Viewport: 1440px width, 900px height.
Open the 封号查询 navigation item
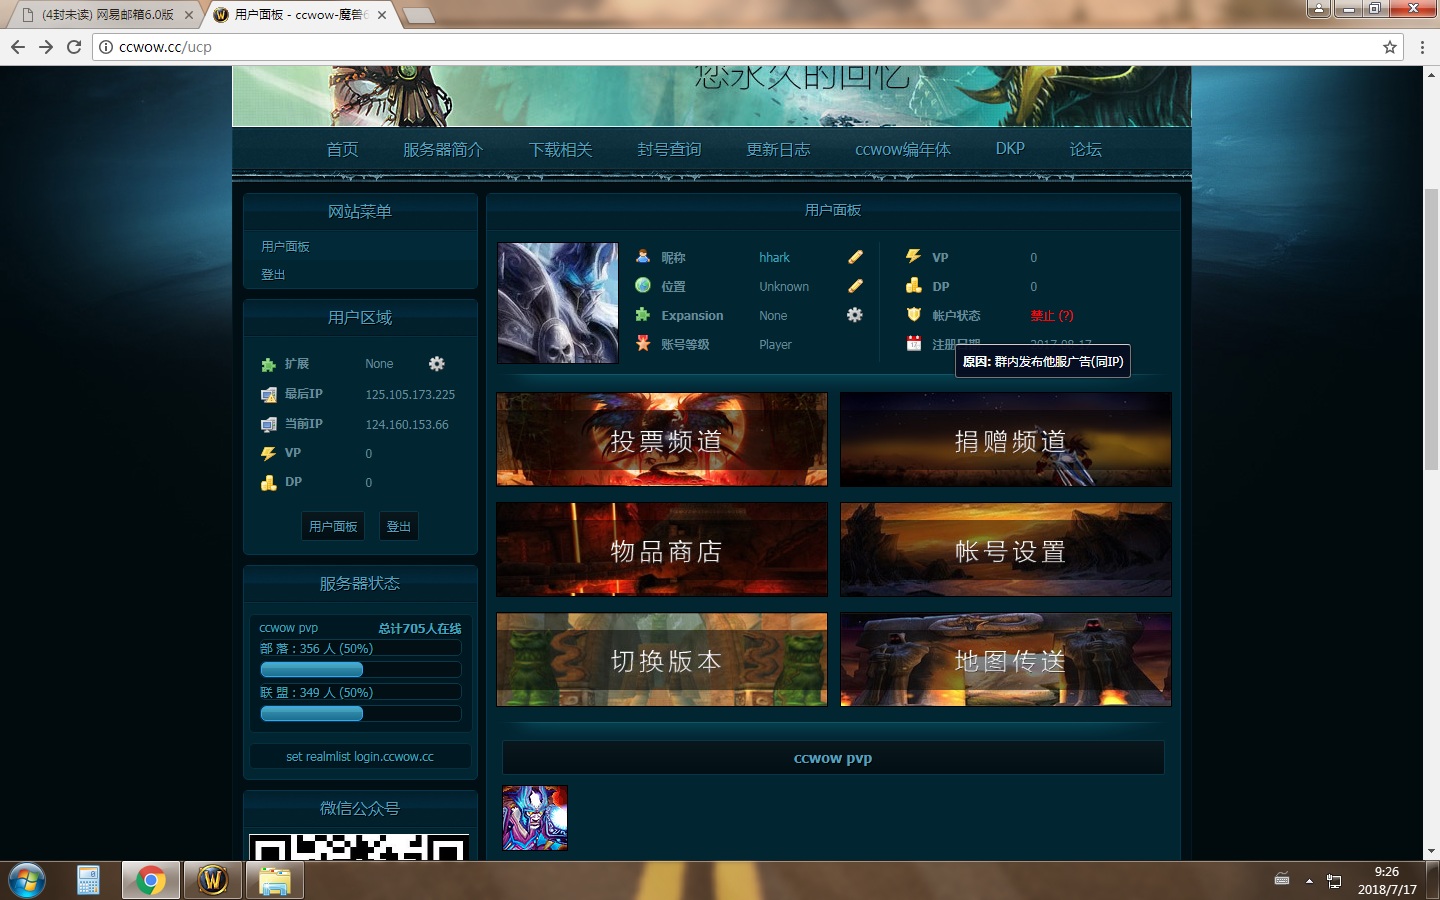tap(668, 149)
